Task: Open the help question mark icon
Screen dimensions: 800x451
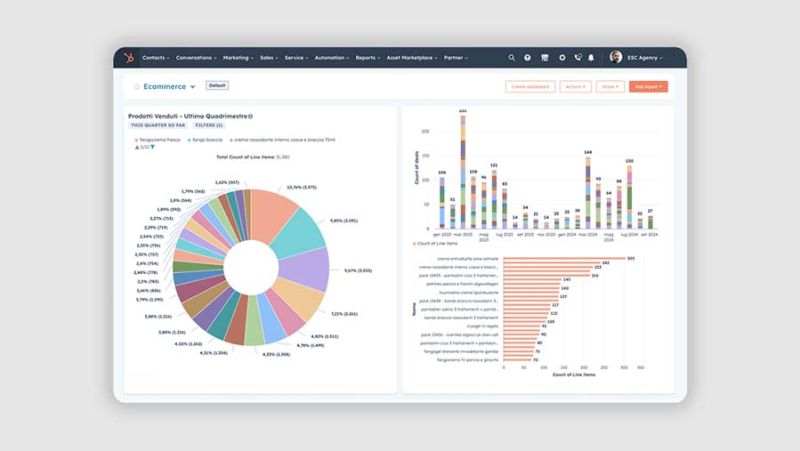Action: 528,58
